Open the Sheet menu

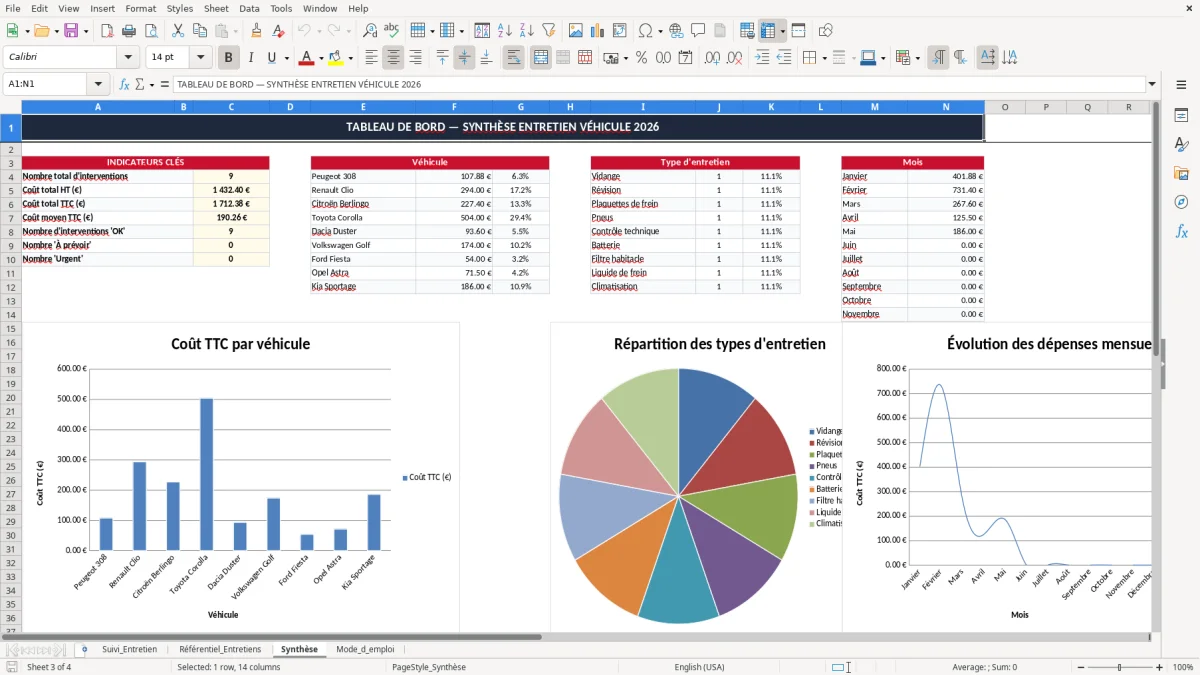pos(216,8)
